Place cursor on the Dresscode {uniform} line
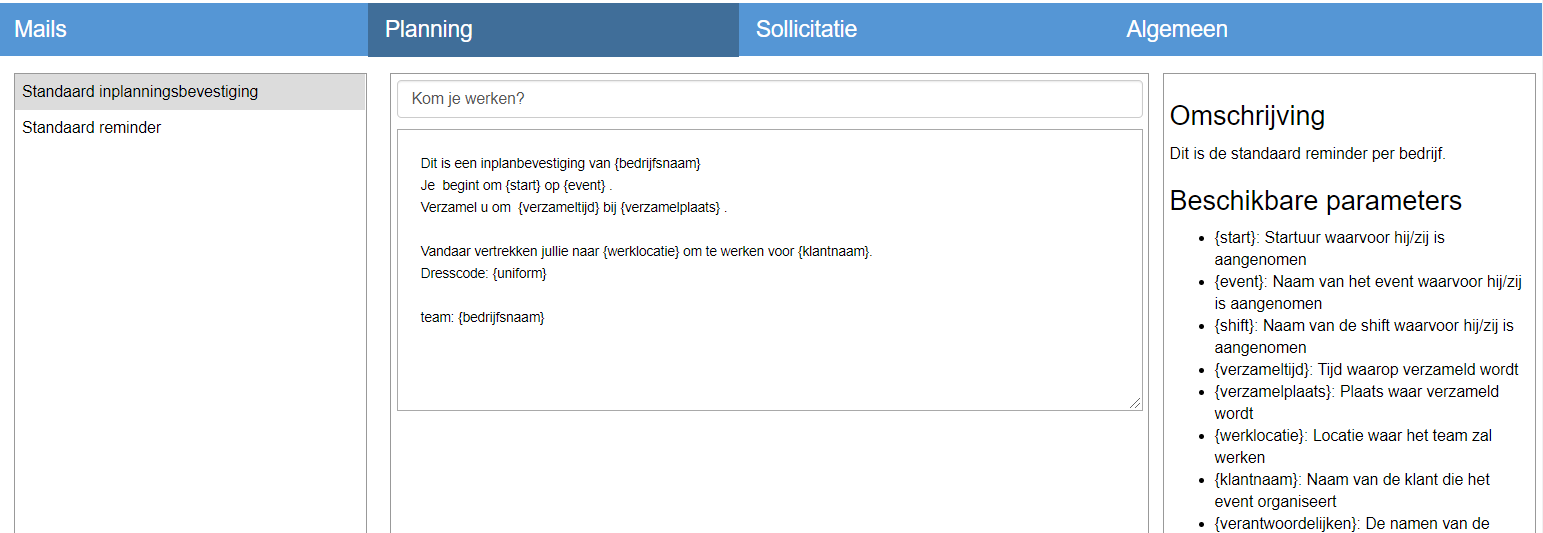Viewport: 1543px width, 533px height. (x=484, y=273)
